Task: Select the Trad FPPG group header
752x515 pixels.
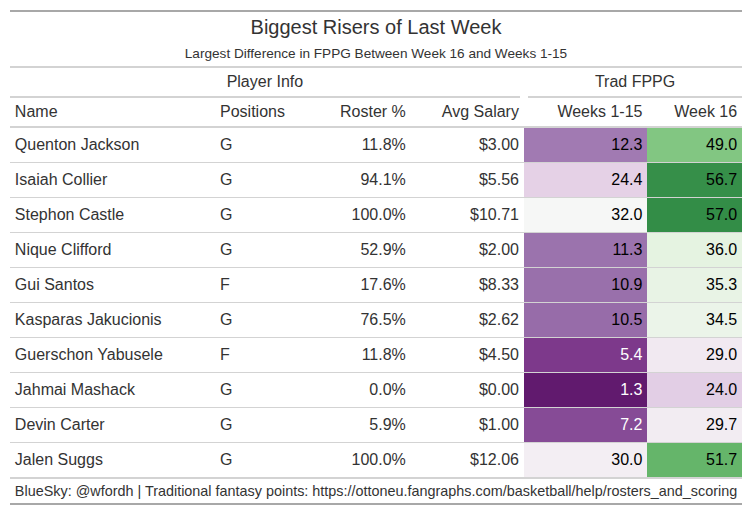Action: (x=635, y=82)
